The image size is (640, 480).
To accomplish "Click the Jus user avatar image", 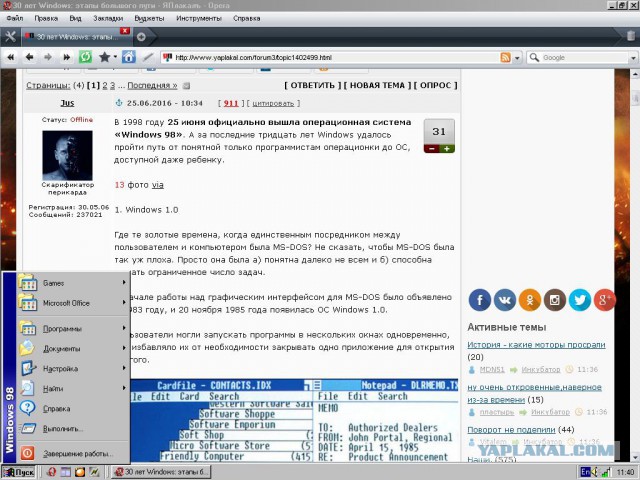I will 67,156.
